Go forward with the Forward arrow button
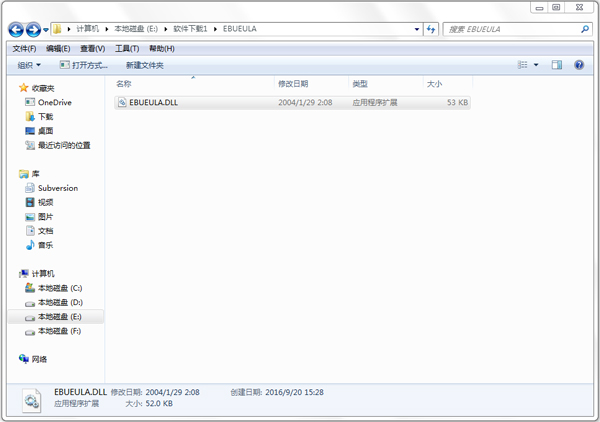The width and height of the screenshot is (600, 422). (x=33, y=29)
